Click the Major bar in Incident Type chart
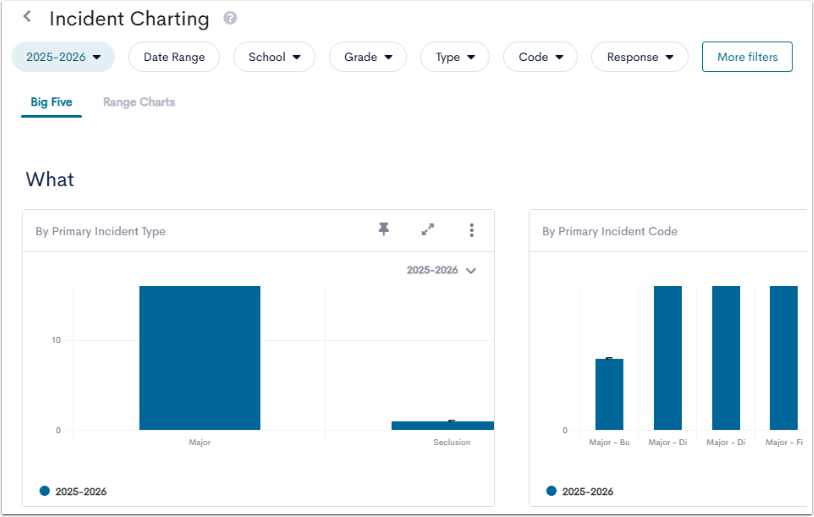814x517 pixels. click(200, 358)
